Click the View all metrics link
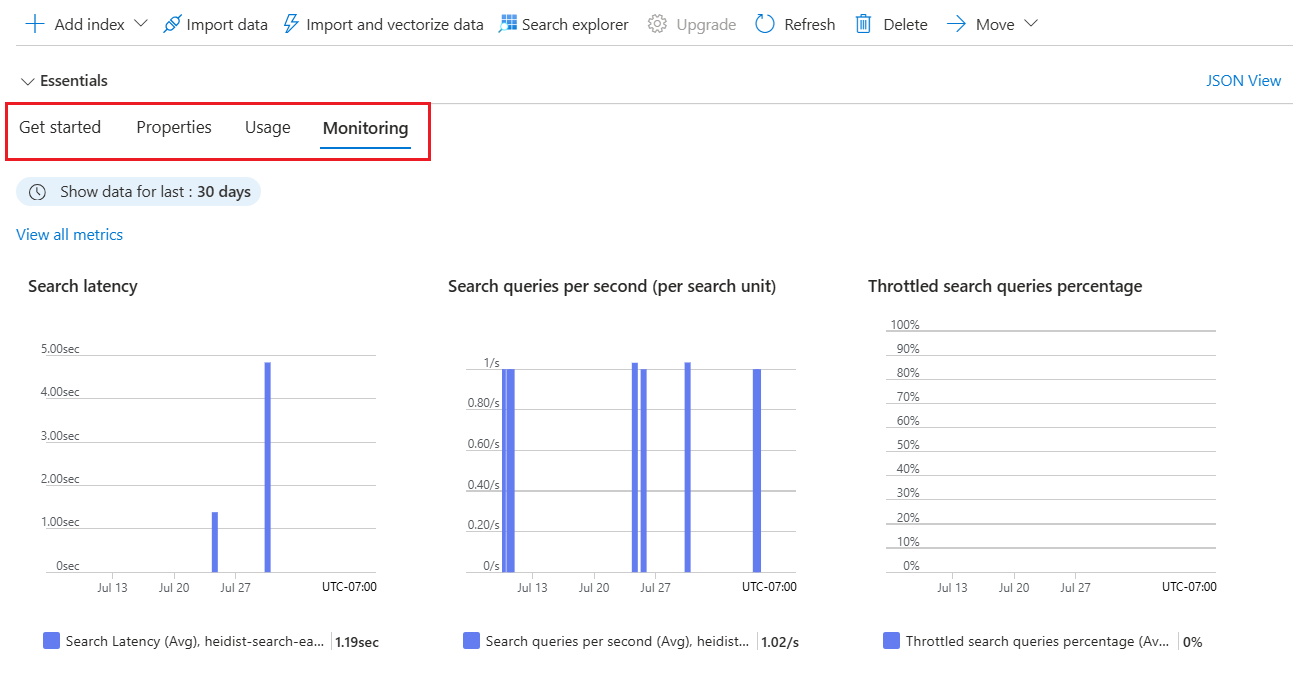This screenshot has height=676, width=1306. pyautogui.click(x=69, y=234)
